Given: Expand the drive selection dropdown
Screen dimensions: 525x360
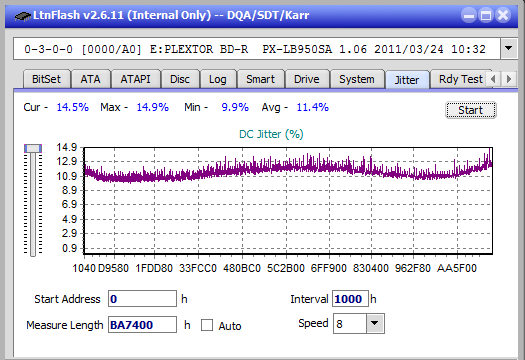Looking at the screenshot, I should click(x=509, y=49).
